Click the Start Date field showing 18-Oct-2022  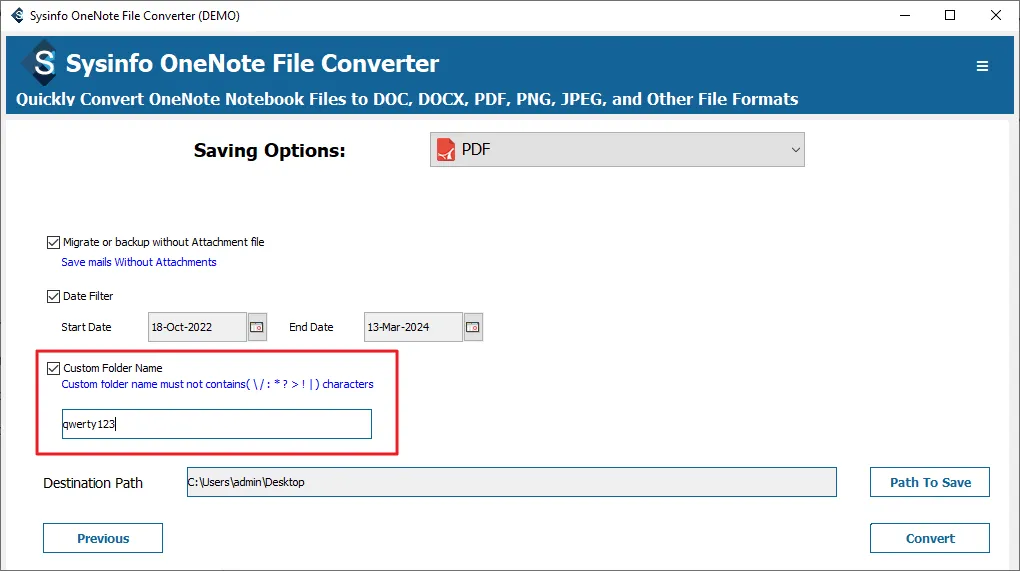tap(197, 327)
